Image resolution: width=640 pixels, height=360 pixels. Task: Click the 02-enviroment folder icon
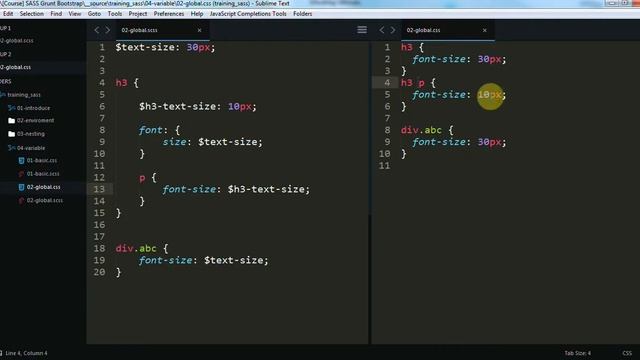[11, 120]
